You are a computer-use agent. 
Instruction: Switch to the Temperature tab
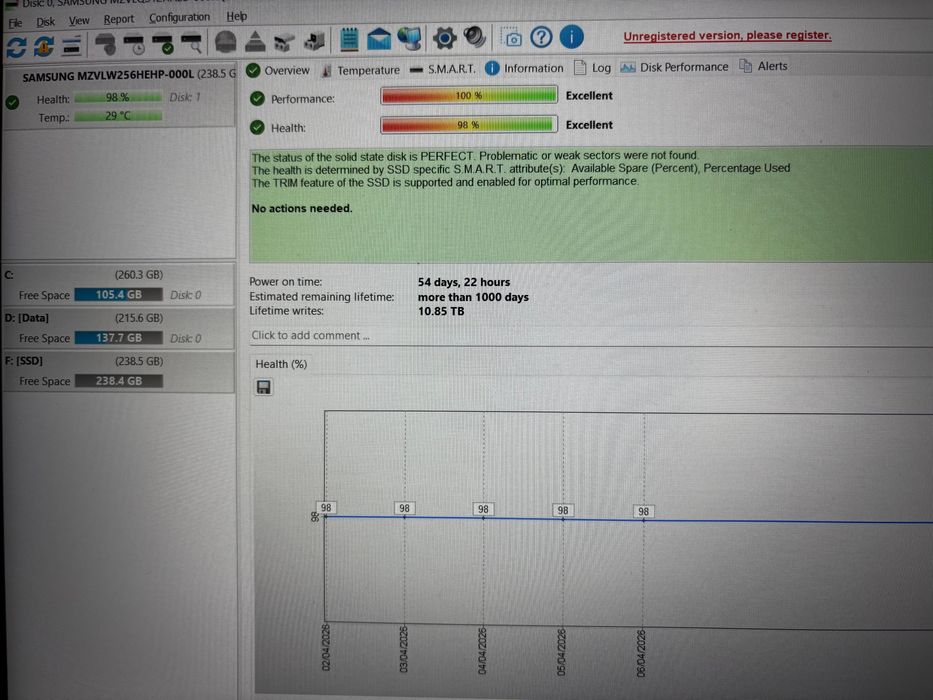361,70
